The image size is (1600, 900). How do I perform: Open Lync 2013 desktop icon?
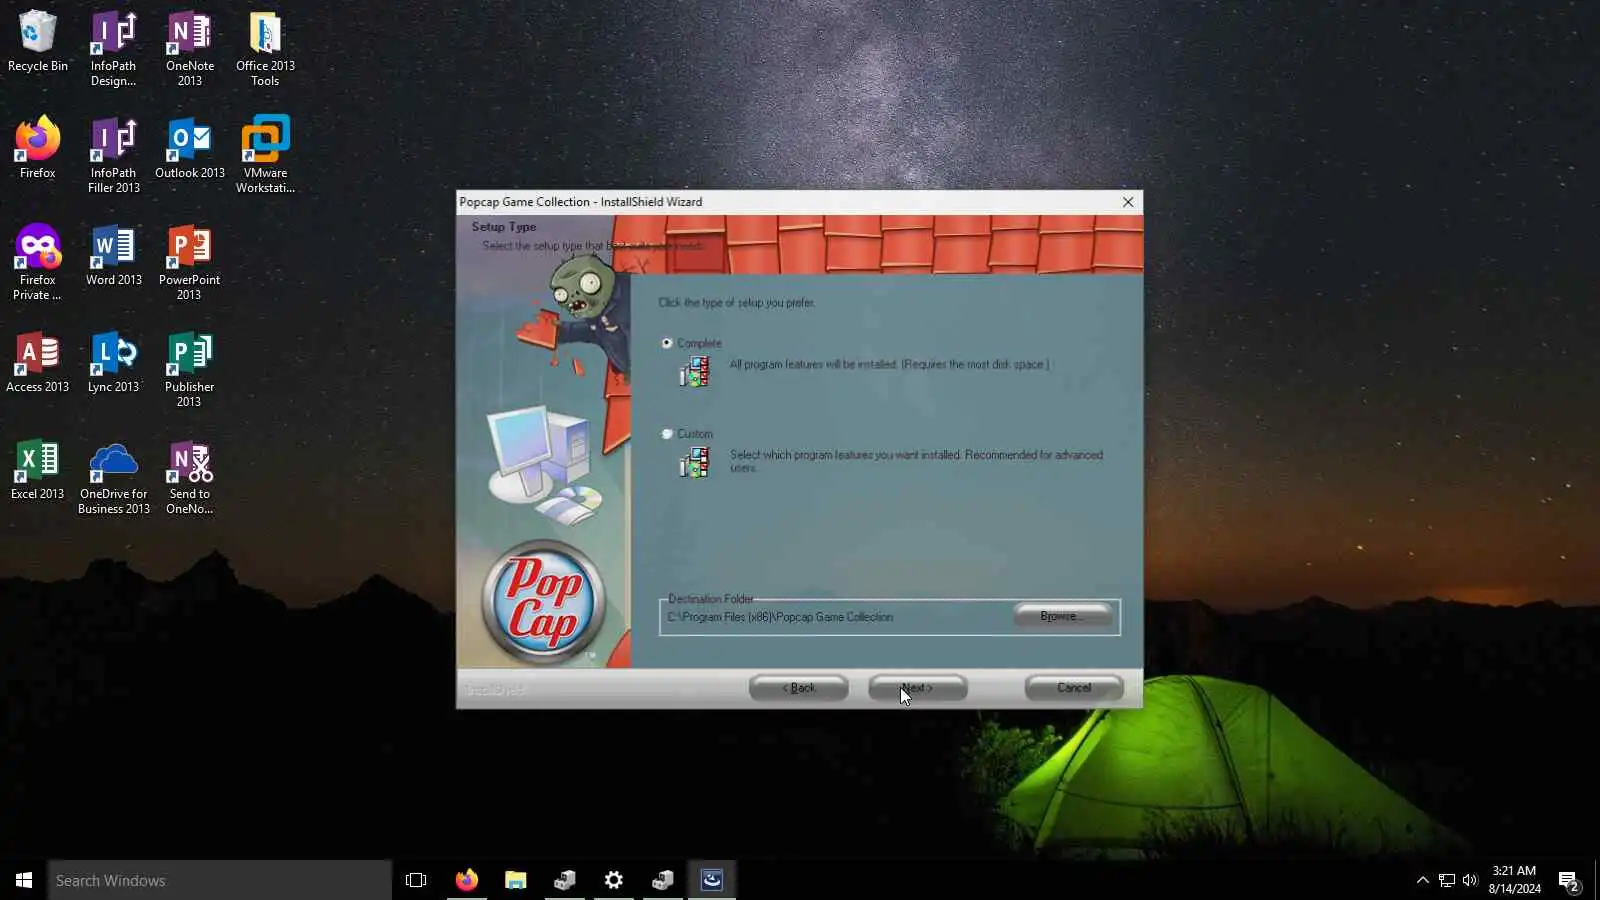pos(113,362)
